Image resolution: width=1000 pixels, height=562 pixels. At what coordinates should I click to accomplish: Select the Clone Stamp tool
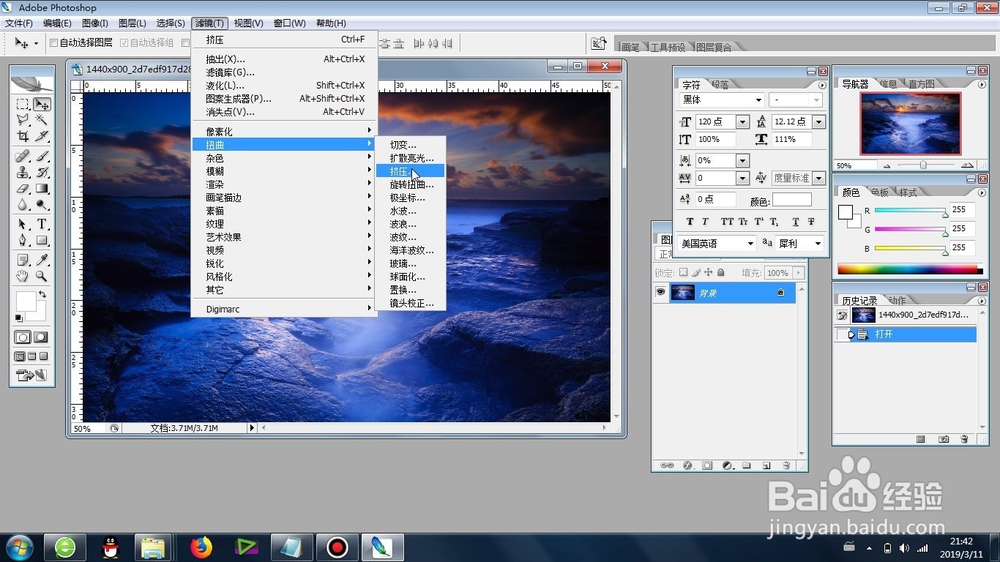pyautogui.click(x=23, y=172)
